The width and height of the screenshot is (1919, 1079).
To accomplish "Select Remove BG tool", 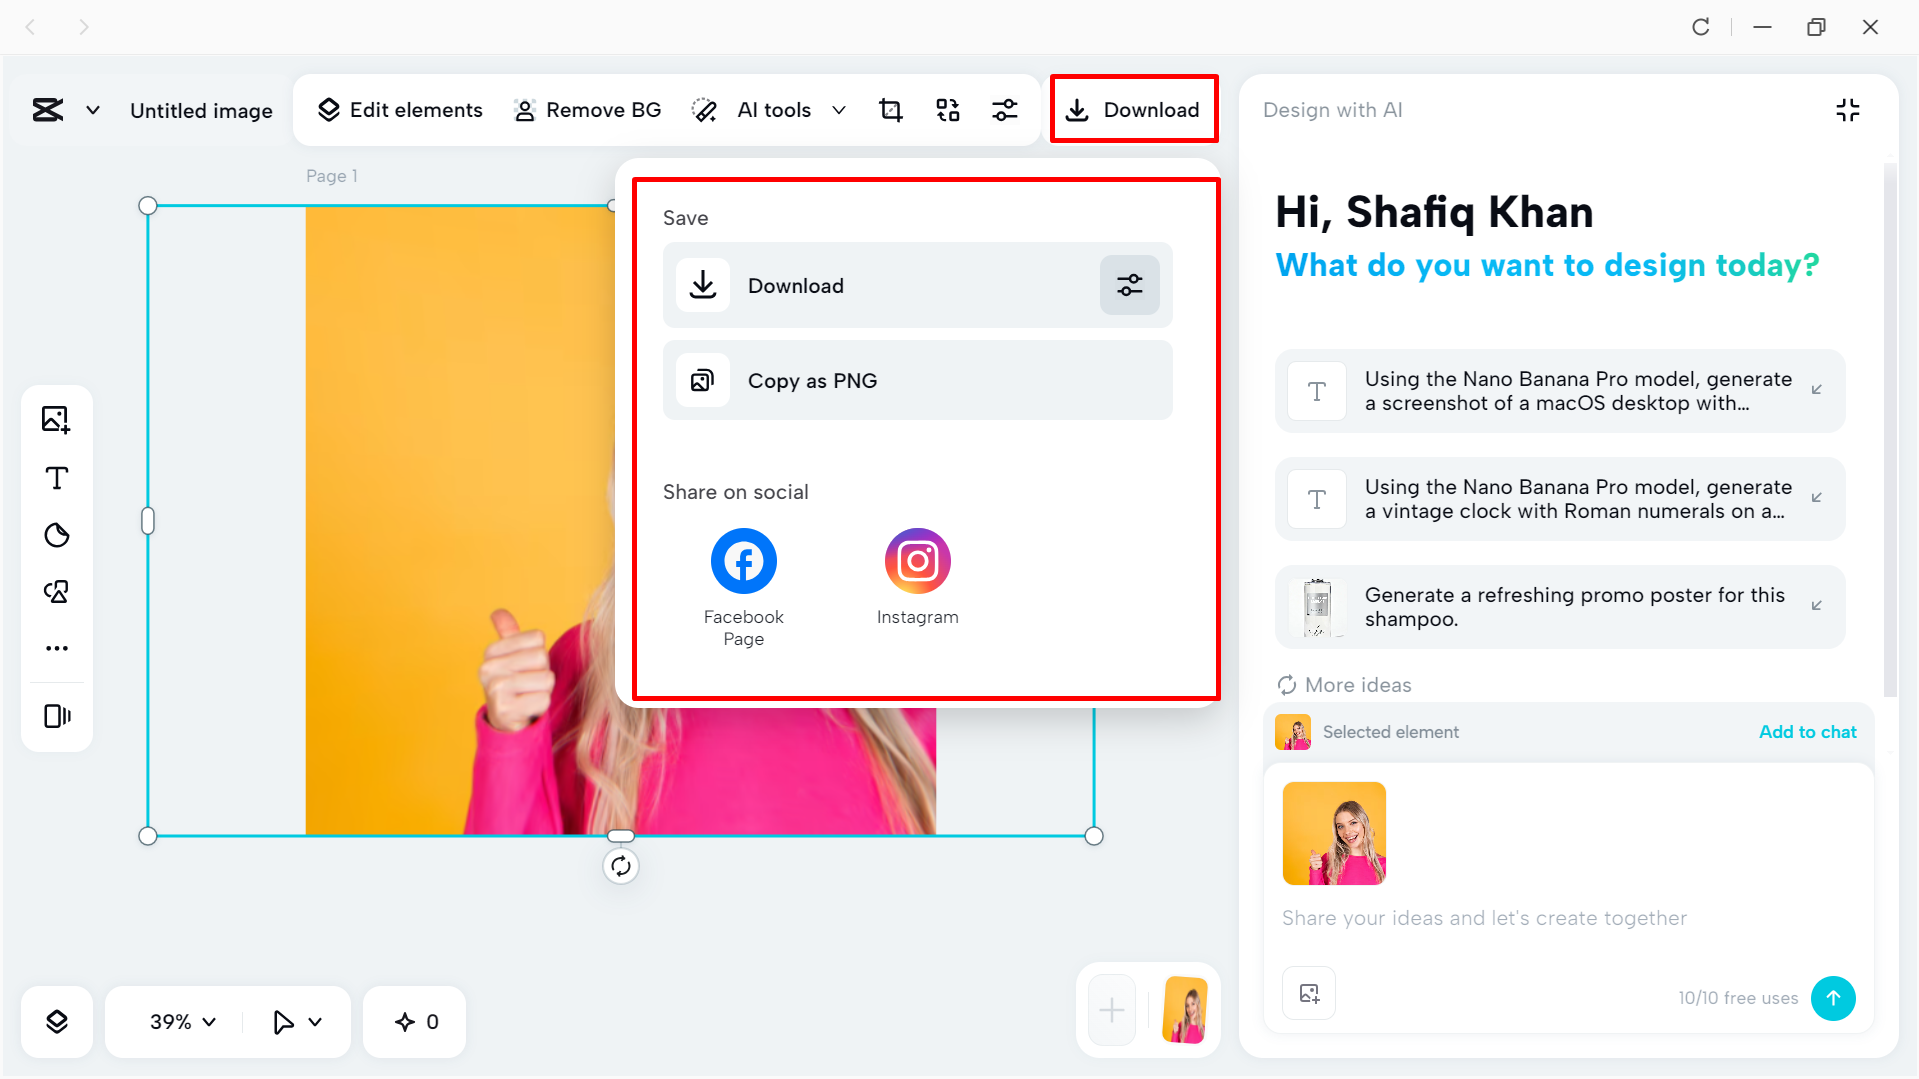I will tap(587, 110).
